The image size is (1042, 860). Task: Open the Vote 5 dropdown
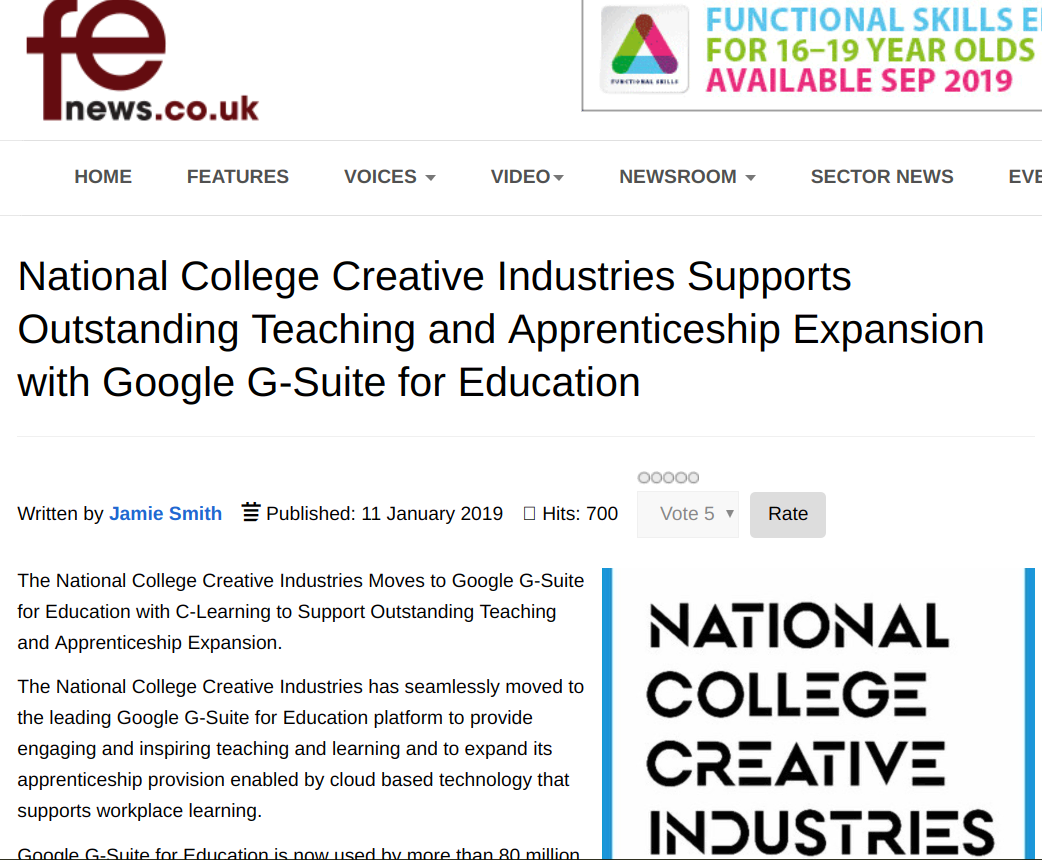click(688, 514)
